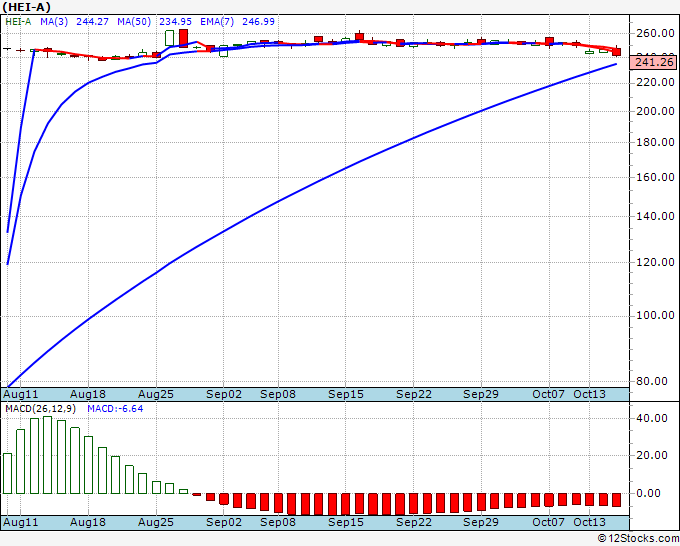Image resolution: width=680 pixels, height=546 pixels.
Task: Click the last red candlestick near 241.26
Action: (x=617, y=52)
